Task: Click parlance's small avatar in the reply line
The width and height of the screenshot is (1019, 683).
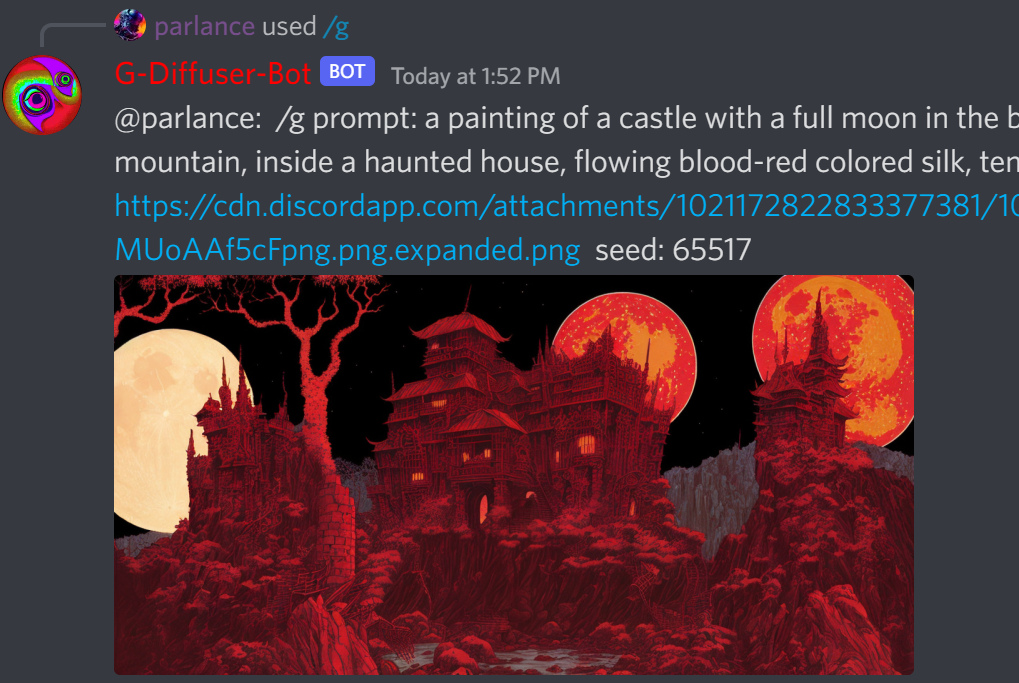Action: (129, 25)
